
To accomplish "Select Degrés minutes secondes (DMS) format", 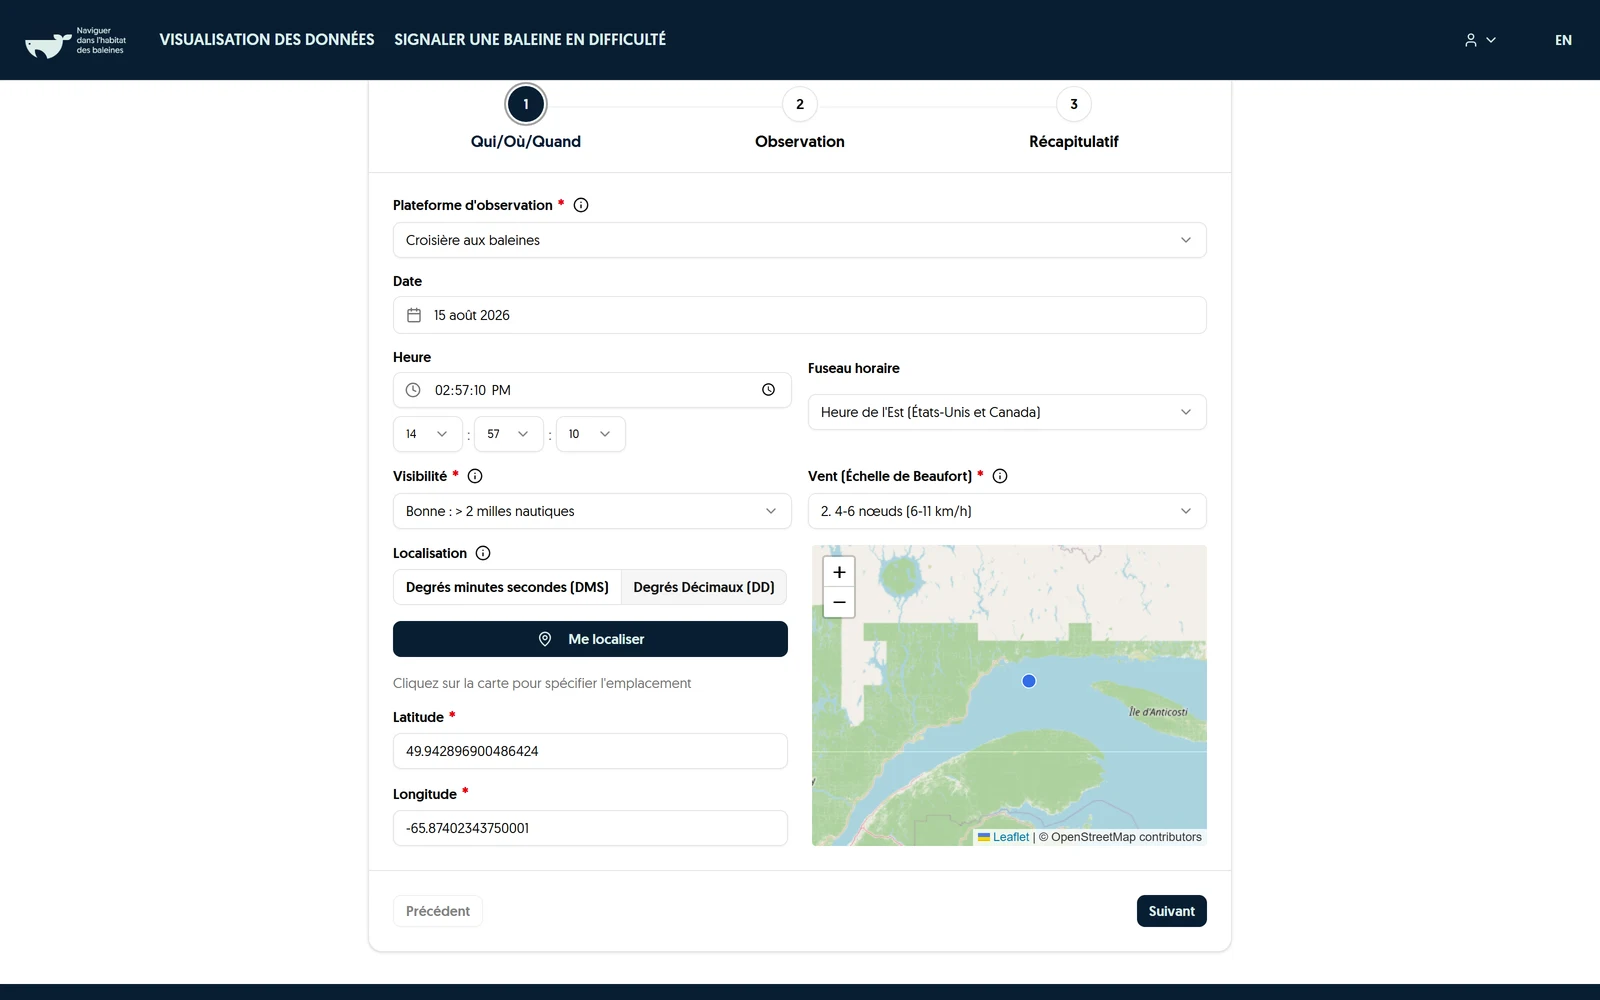I will tap(507, 587).
